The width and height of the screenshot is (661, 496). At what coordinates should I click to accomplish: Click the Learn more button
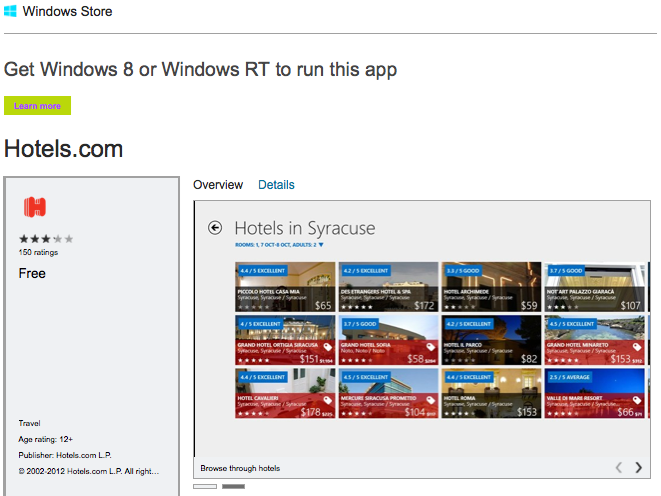(38, 105)
